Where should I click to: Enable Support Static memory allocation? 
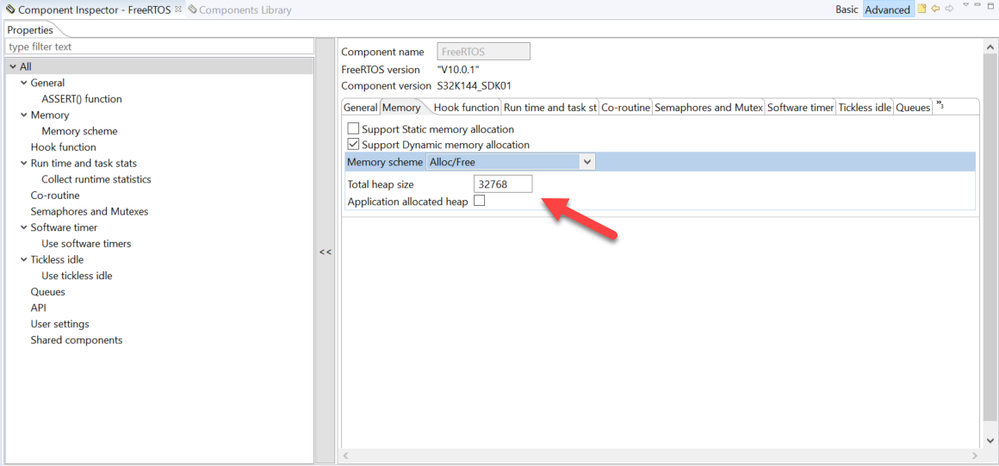[x=354, y=129]
